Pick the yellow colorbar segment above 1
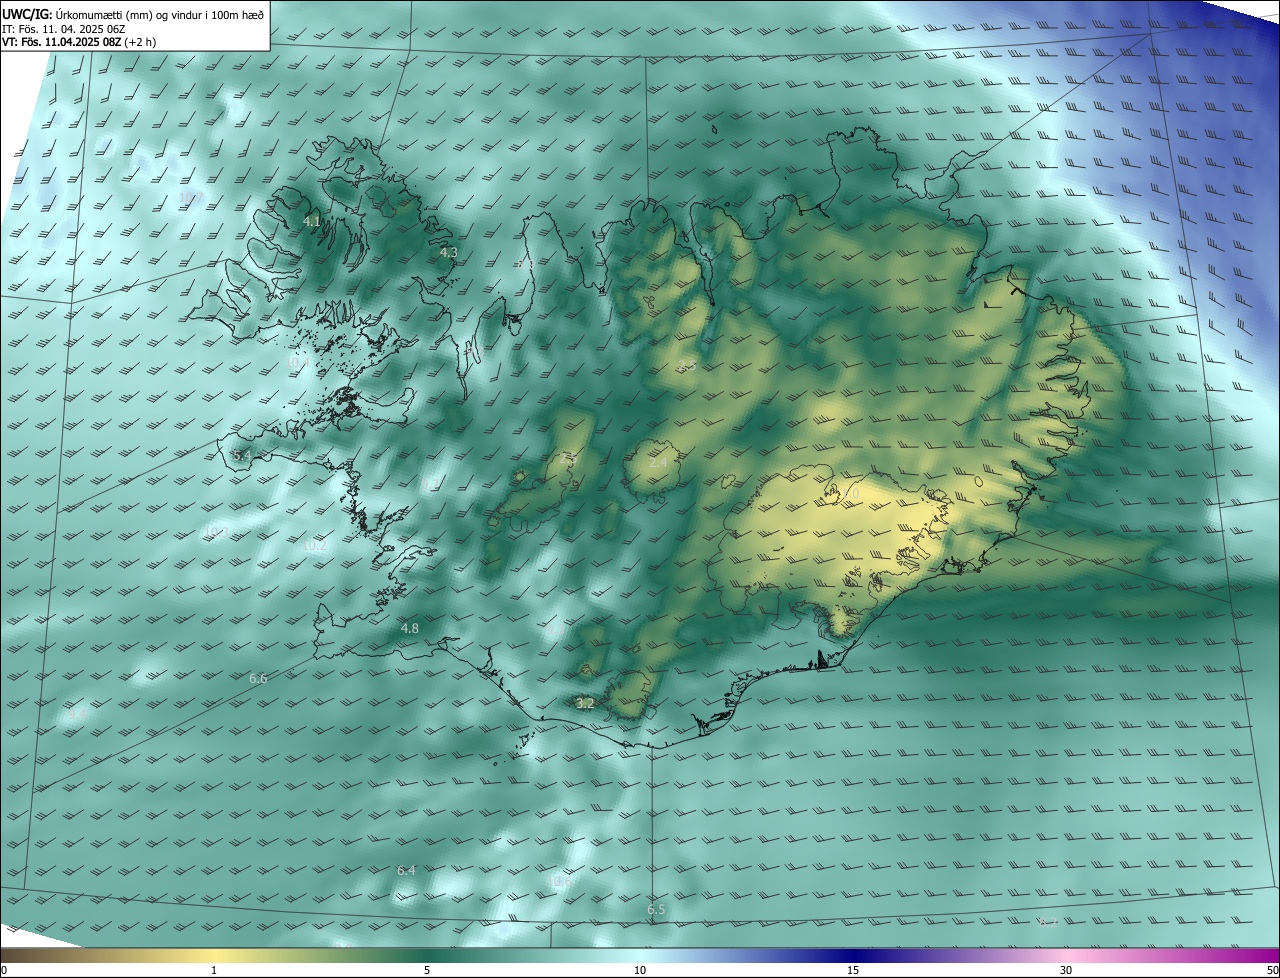 point(214,955)
